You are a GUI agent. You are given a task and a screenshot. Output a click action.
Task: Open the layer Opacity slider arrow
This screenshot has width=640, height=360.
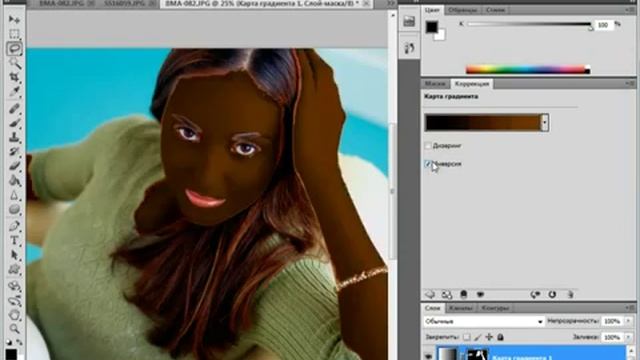629,321
